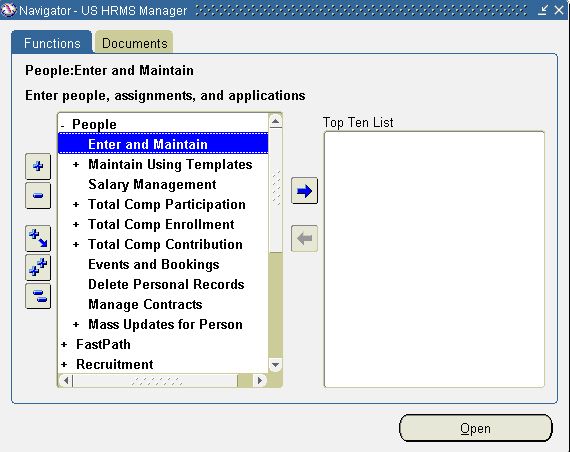Screen dimensions: 570x452
Task: Click the Open button
Action: [475, 428]
